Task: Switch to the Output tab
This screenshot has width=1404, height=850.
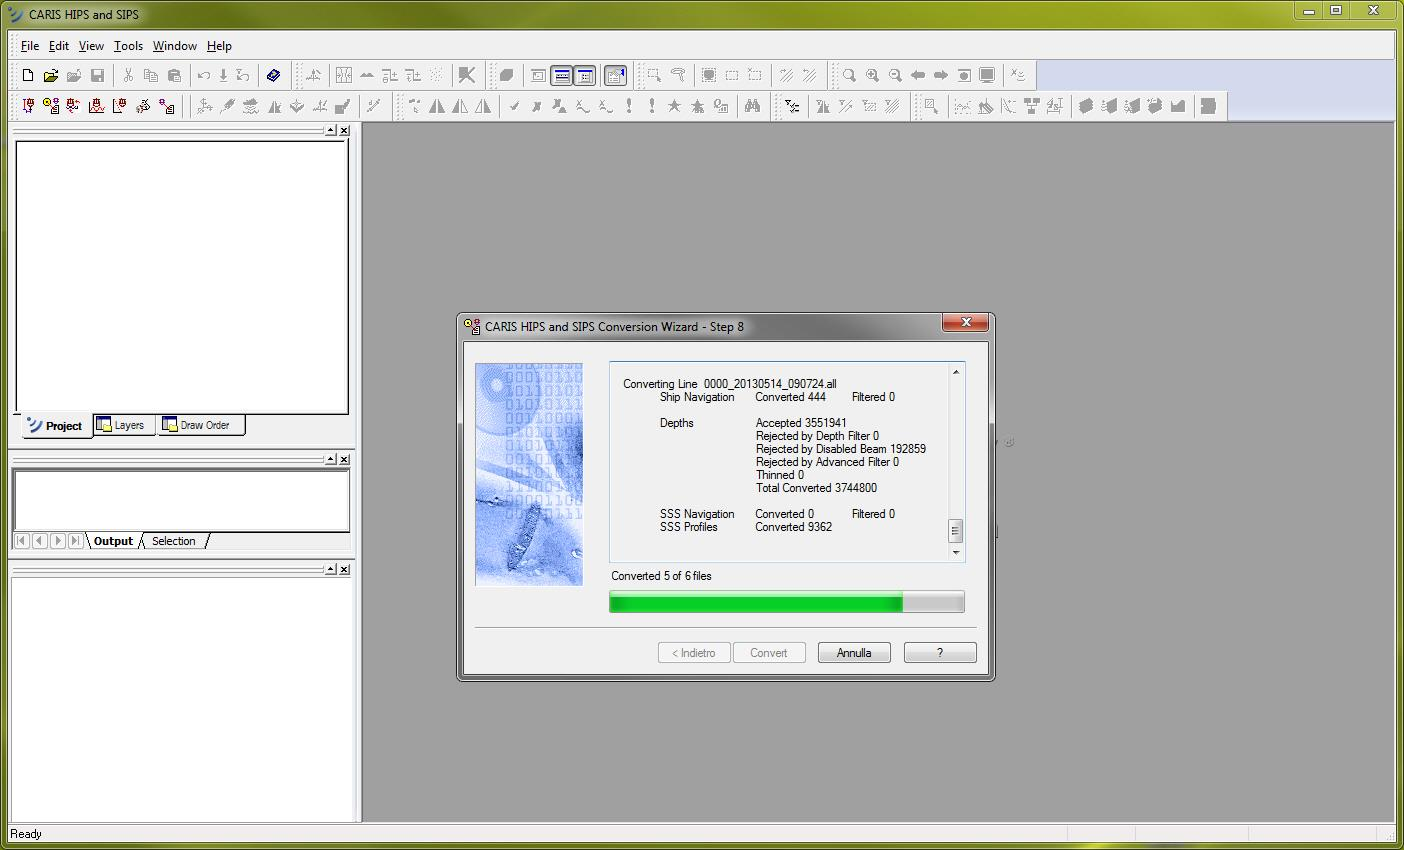Action: [113, 541]
